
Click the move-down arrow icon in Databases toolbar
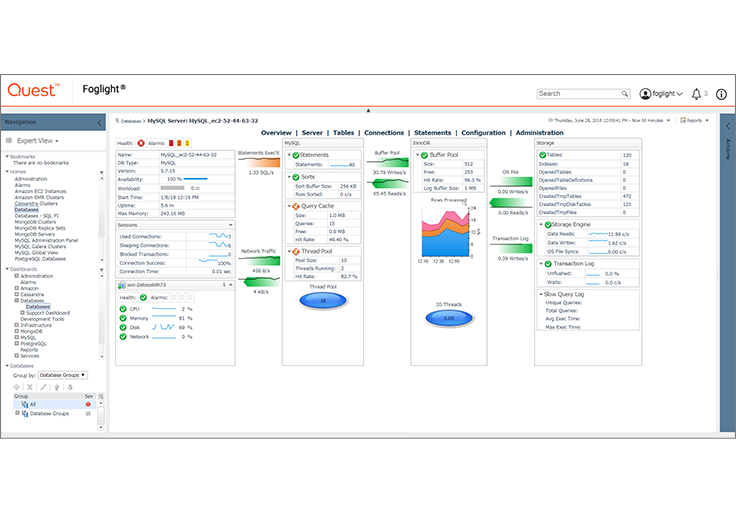70,387
